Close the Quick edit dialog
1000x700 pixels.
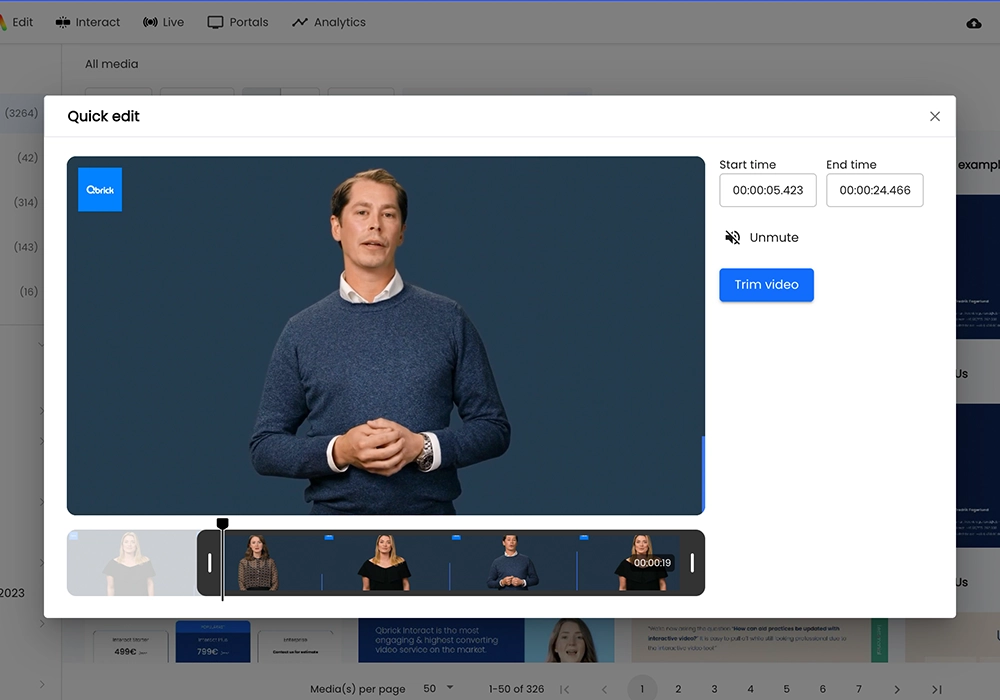[x=935, y=116]
